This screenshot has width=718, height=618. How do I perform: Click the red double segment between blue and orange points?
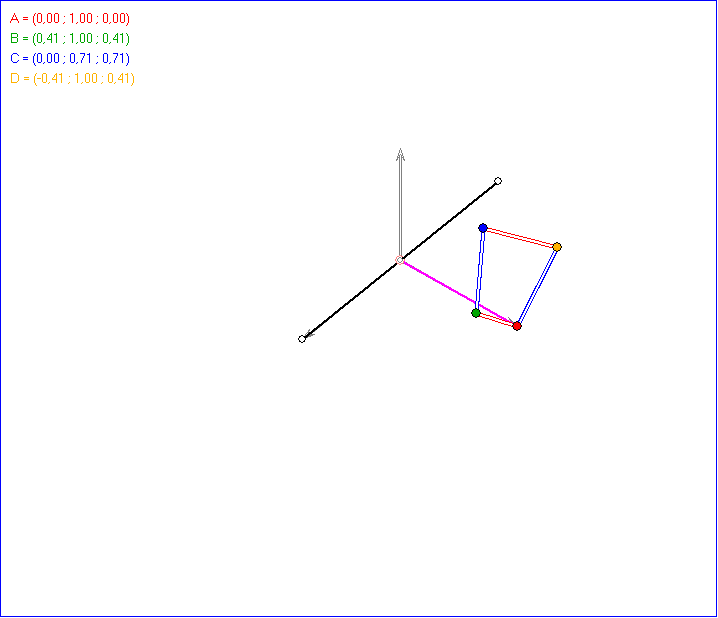point(520,238)
